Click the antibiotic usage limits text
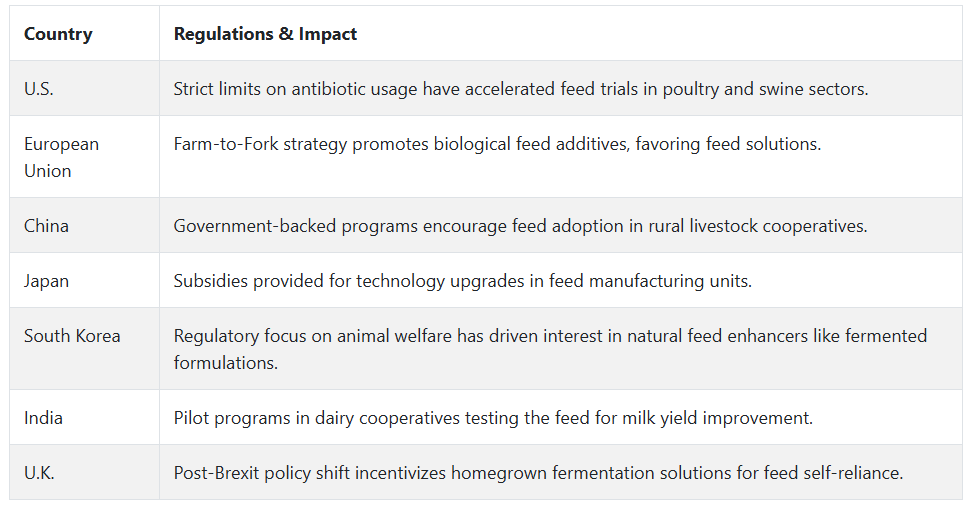This screenshot has width=975, height=505. tap(520, 89)
